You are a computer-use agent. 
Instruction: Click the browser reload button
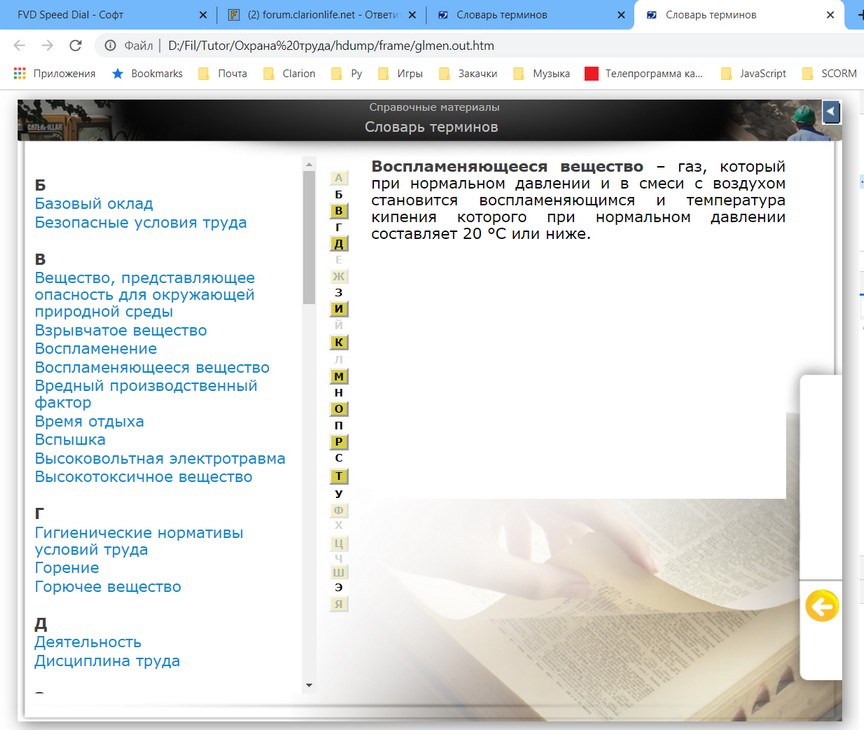point(75,45)
